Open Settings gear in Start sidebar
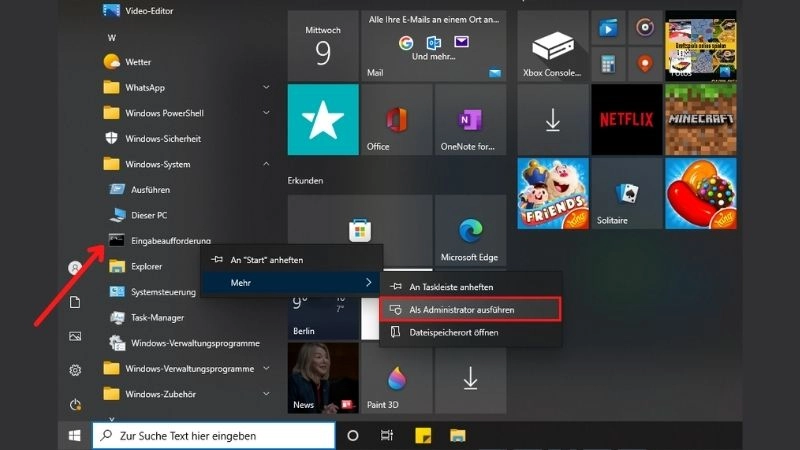Image resolution: width=800 pixels, height=450 pixels. [x=75, y=370]
